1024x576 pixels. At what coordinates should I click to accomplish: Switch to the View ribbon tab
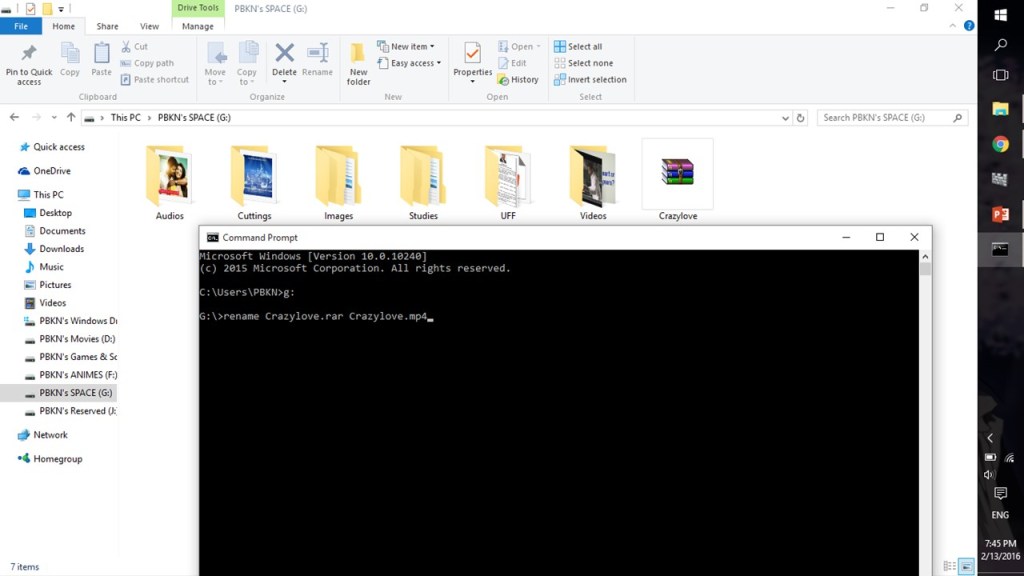pos(149,27)
